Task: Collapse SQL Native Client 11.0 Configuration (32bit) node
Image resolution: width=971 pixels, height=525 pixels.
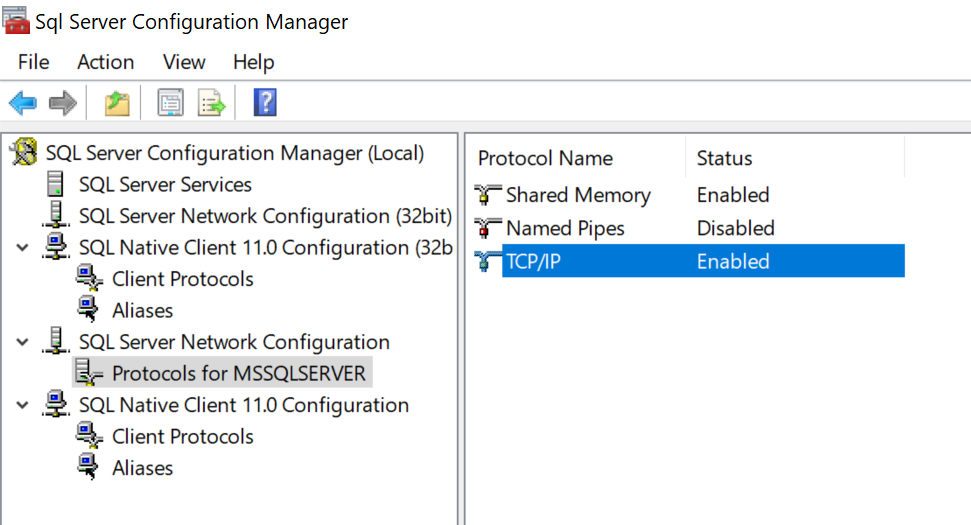Action: [23, 248]
